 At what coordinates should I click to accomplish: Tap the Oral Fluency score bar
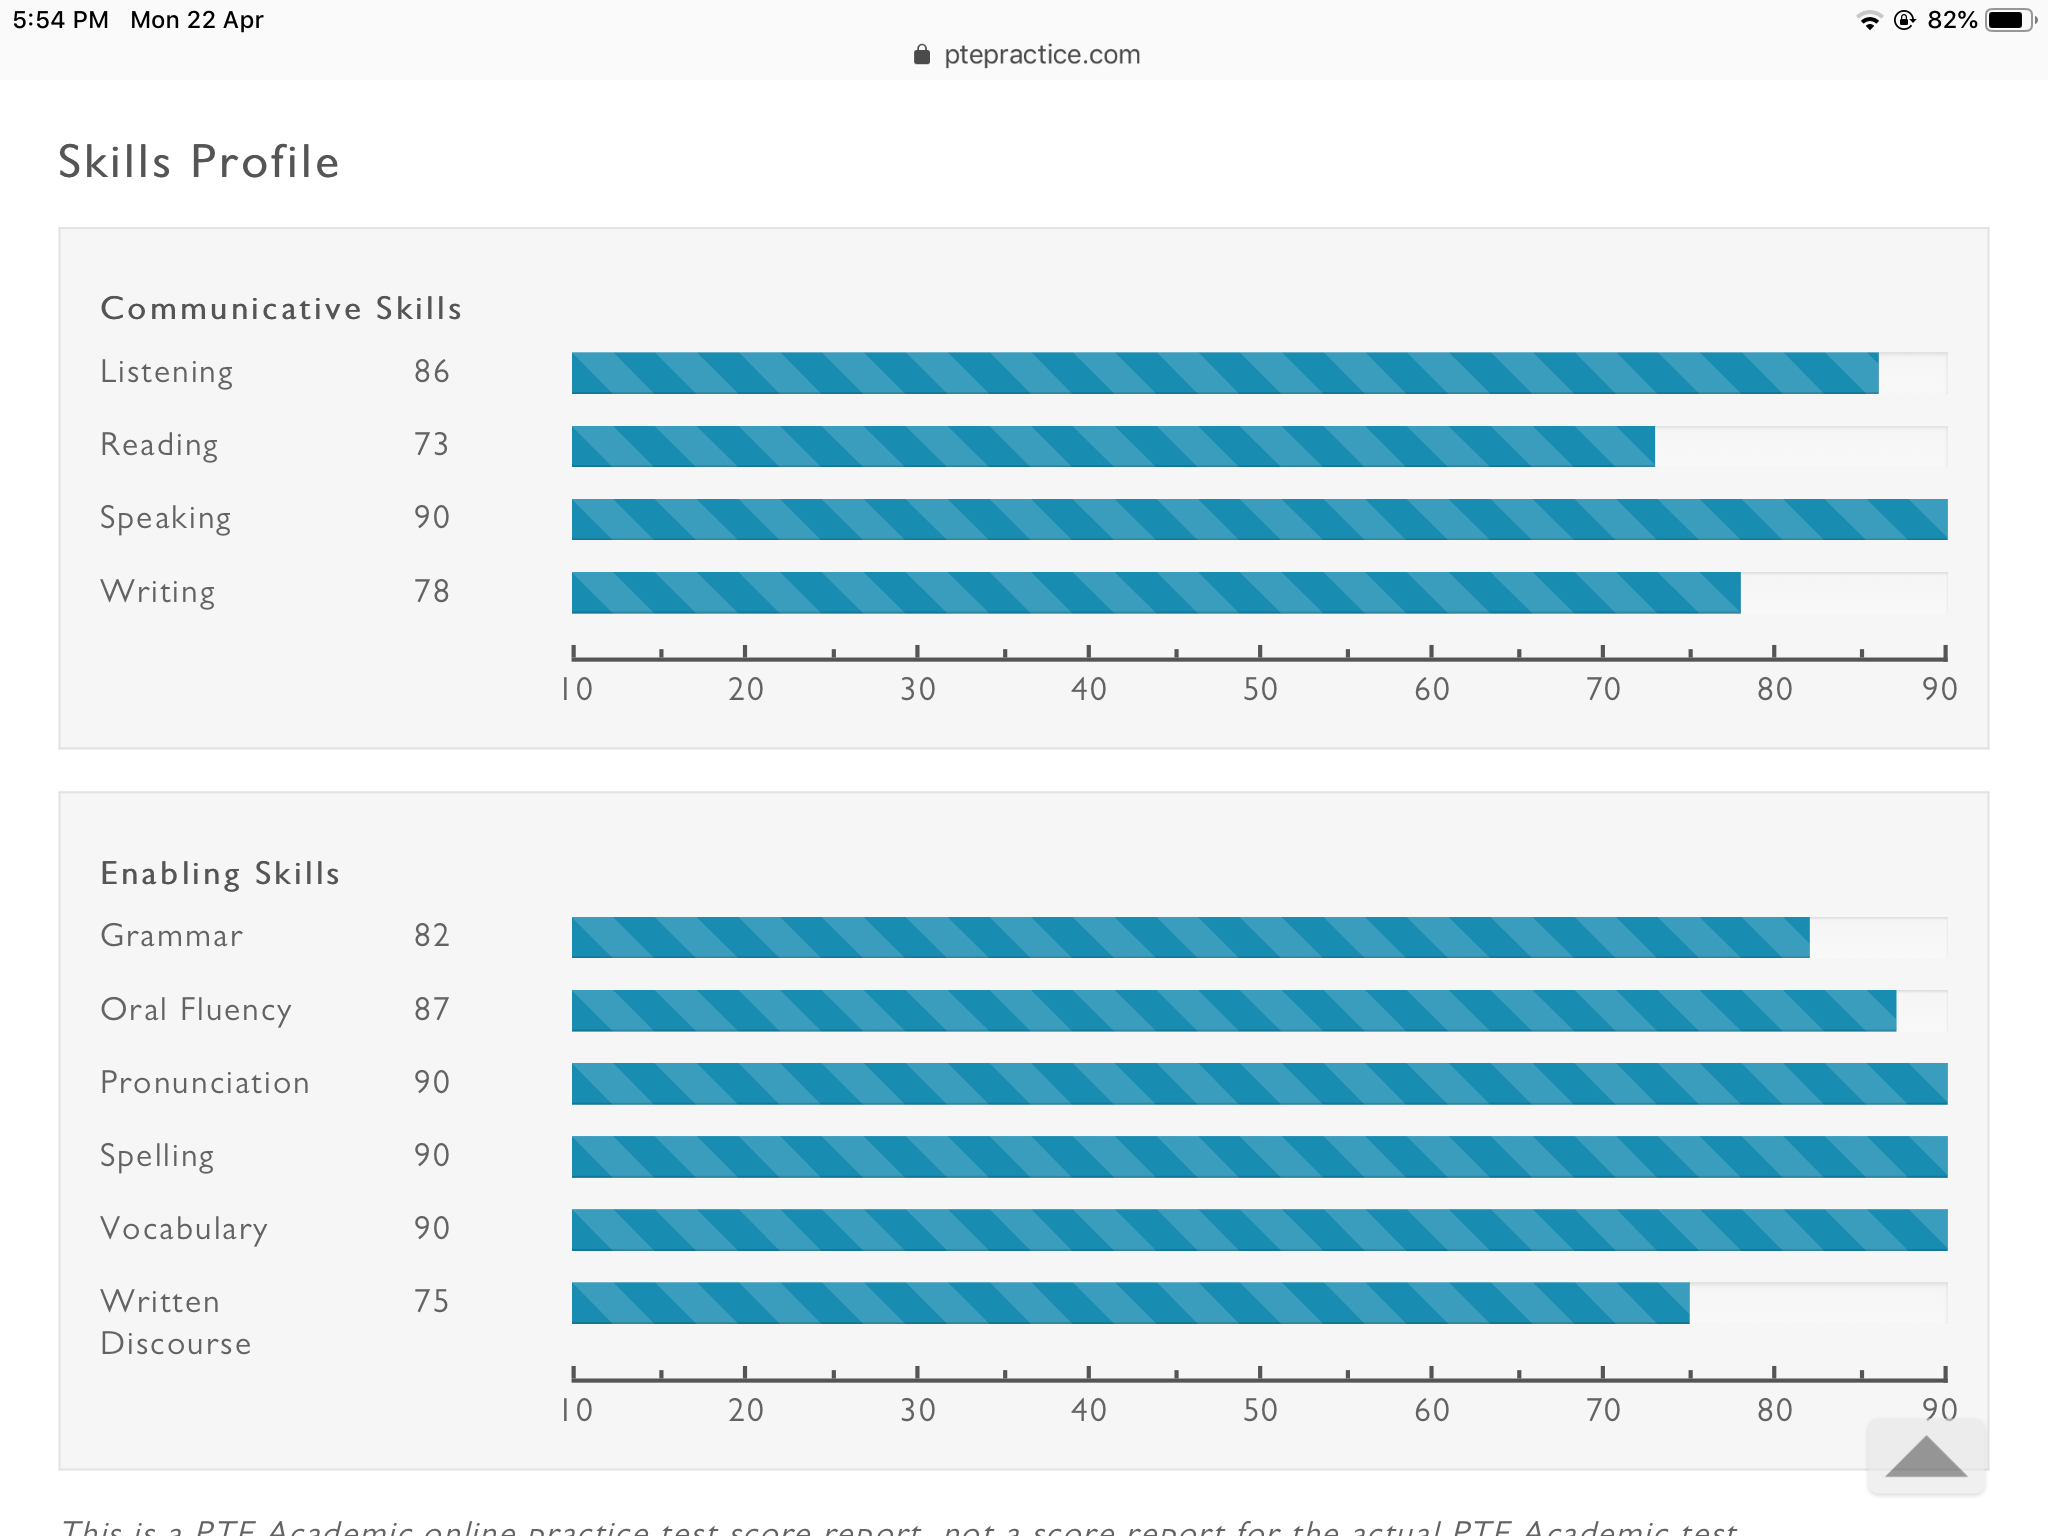click(x=1233, y=1010)
